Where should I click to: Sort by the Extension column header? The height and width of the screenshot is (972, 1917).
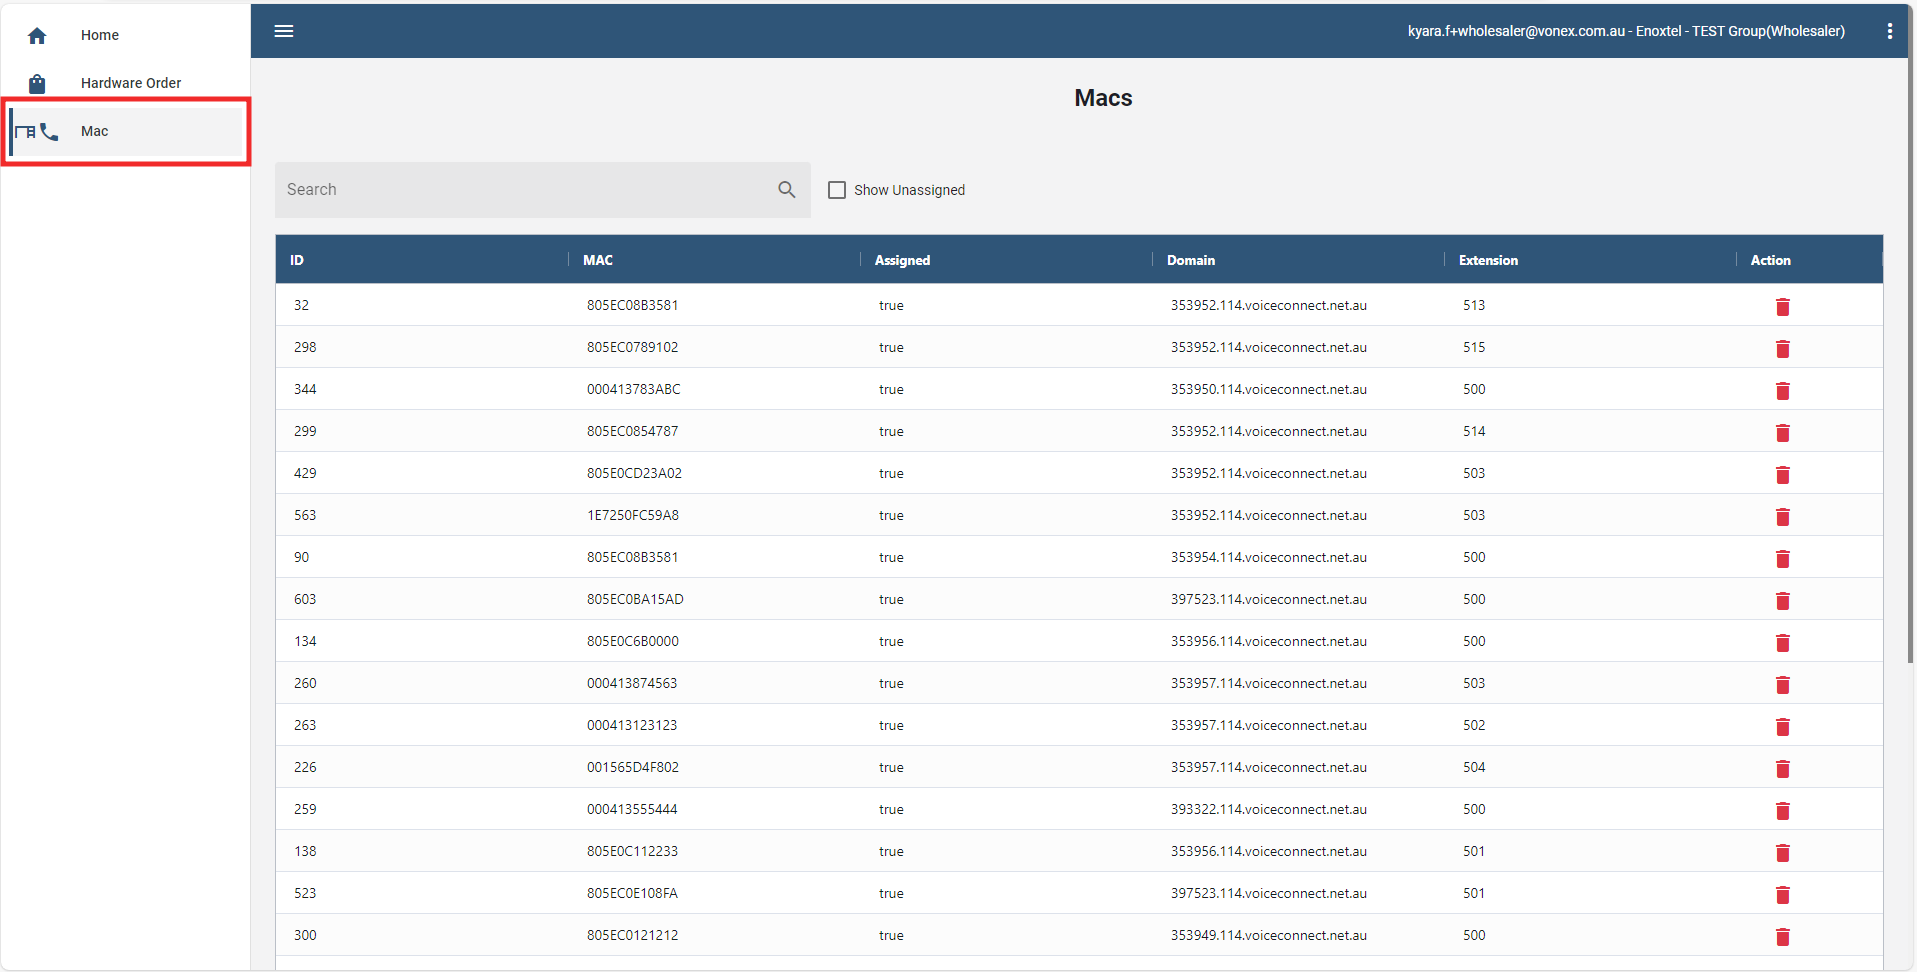click(1487, 260)
